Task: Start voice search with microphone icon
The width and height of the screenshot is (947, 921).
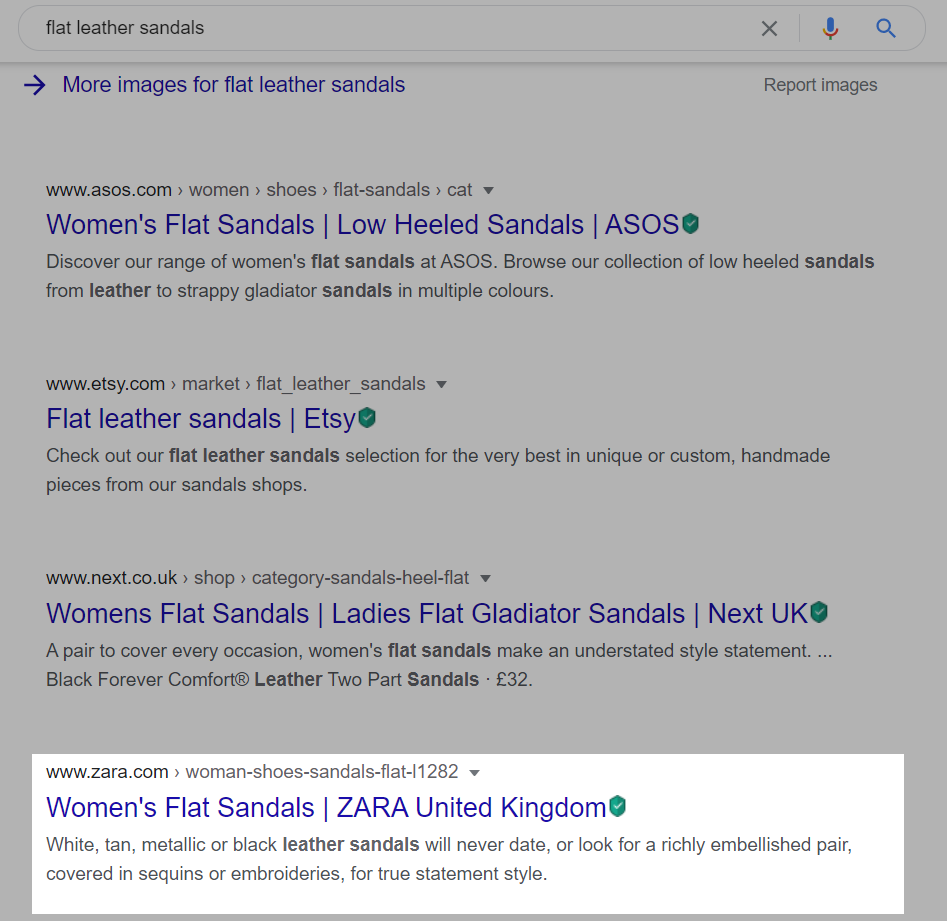Action: [x=830, y=29]
